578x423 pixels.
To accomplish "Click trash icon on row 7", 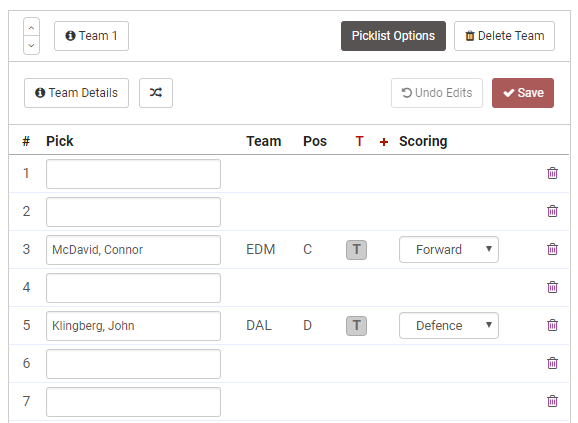I will pyautogui.click(x=552, y=401).
